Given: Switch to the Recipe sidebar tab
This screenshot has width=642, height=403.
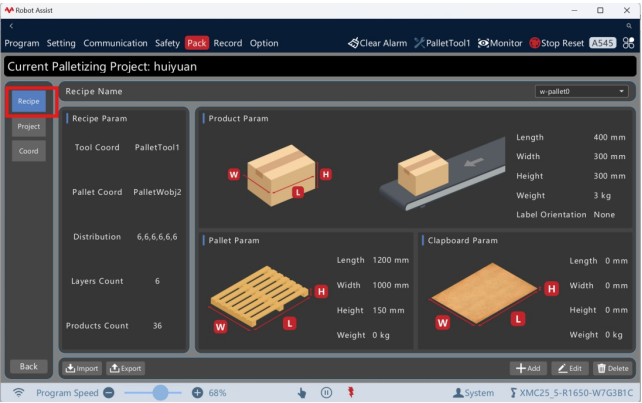Looking at the screenshot, I should click(x=29, y=101).
